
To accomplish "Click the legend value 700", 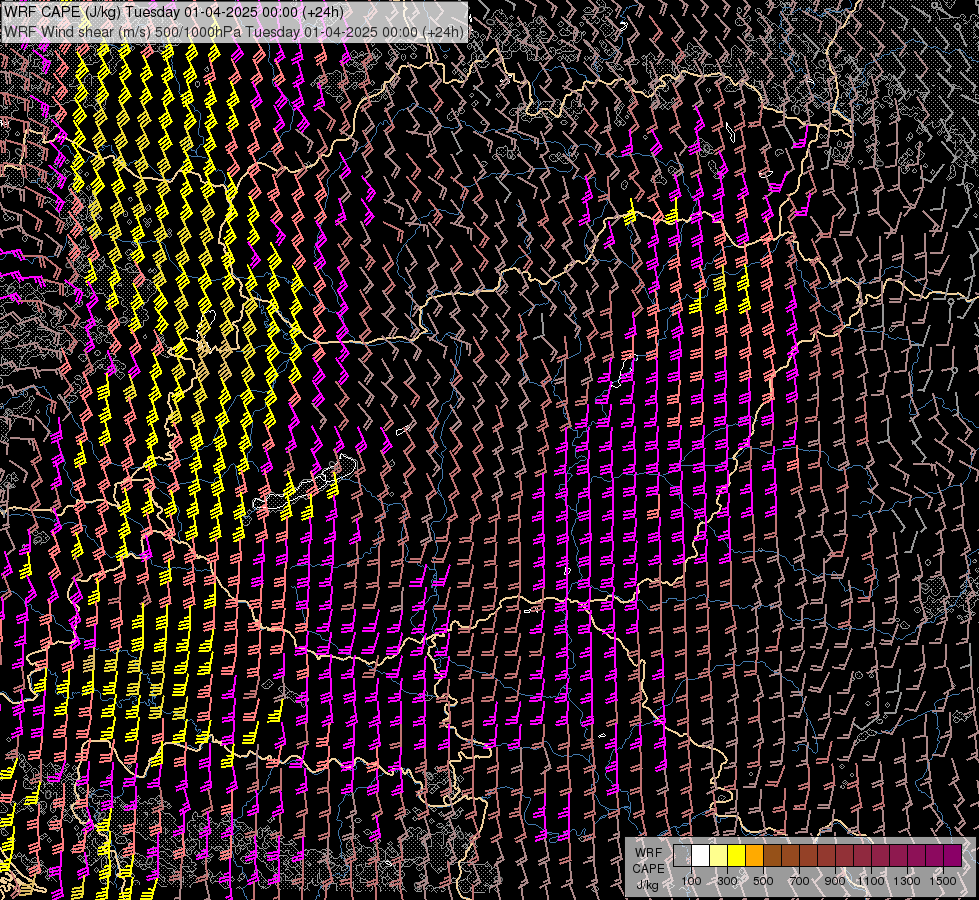I will (x=799, y=881).
